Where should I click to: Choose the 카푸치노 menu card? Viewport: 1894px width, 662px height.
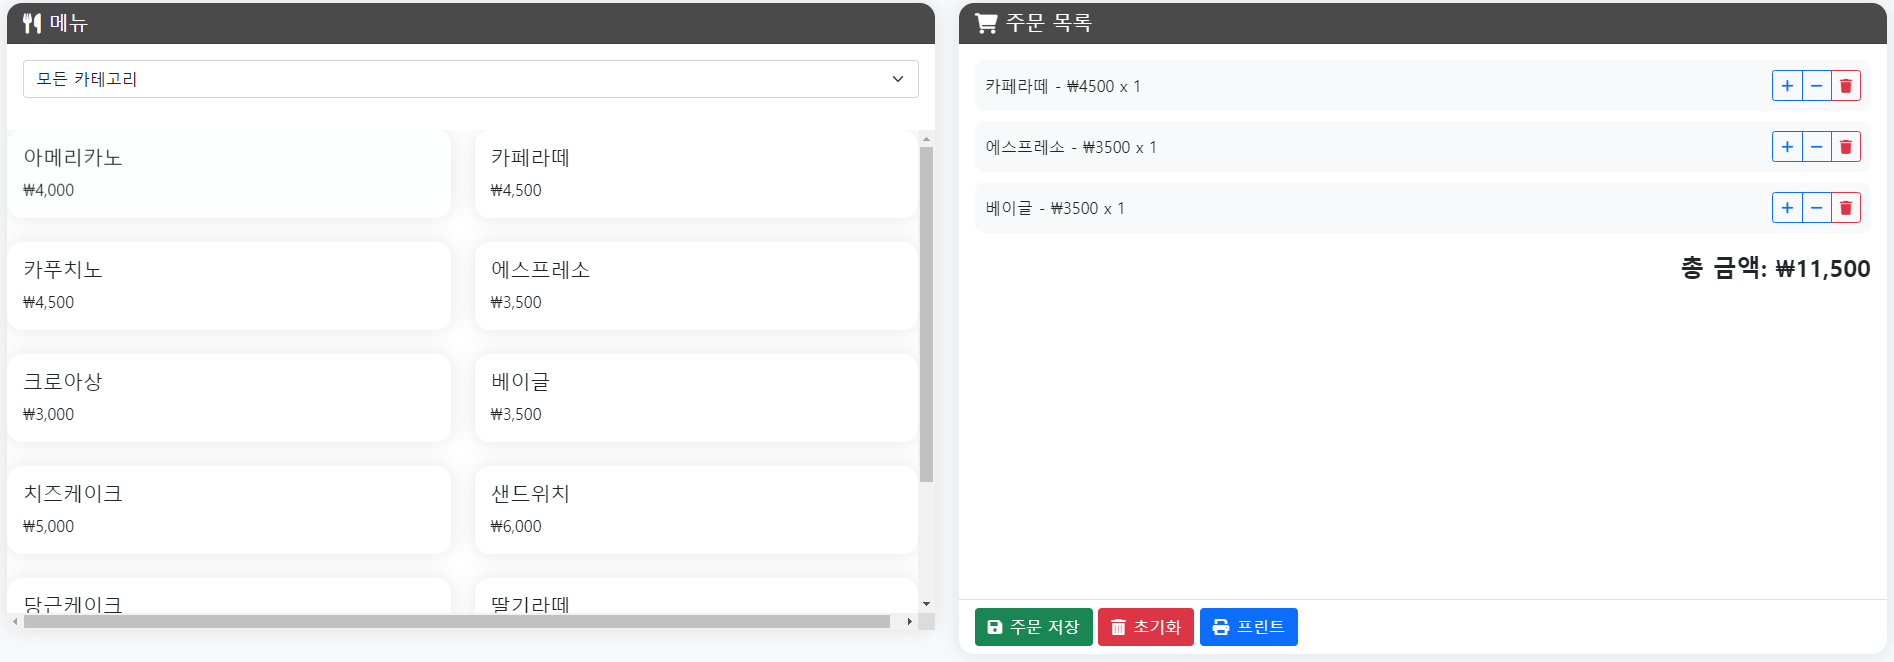pyautogui.click(x=229, y=286)
